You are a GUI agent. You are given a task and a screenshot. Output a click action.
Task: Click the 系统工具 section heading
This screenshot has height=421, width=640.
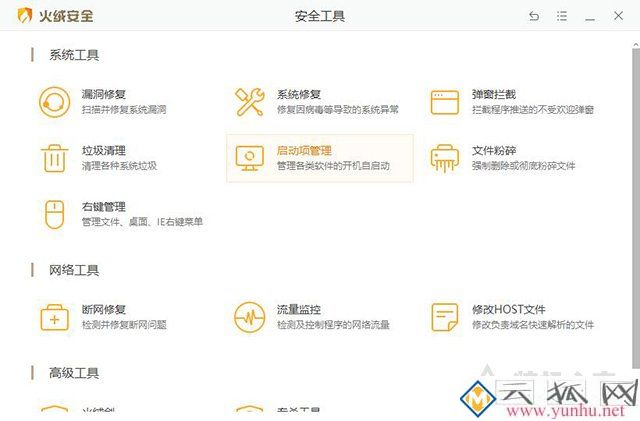coord(74,55)
